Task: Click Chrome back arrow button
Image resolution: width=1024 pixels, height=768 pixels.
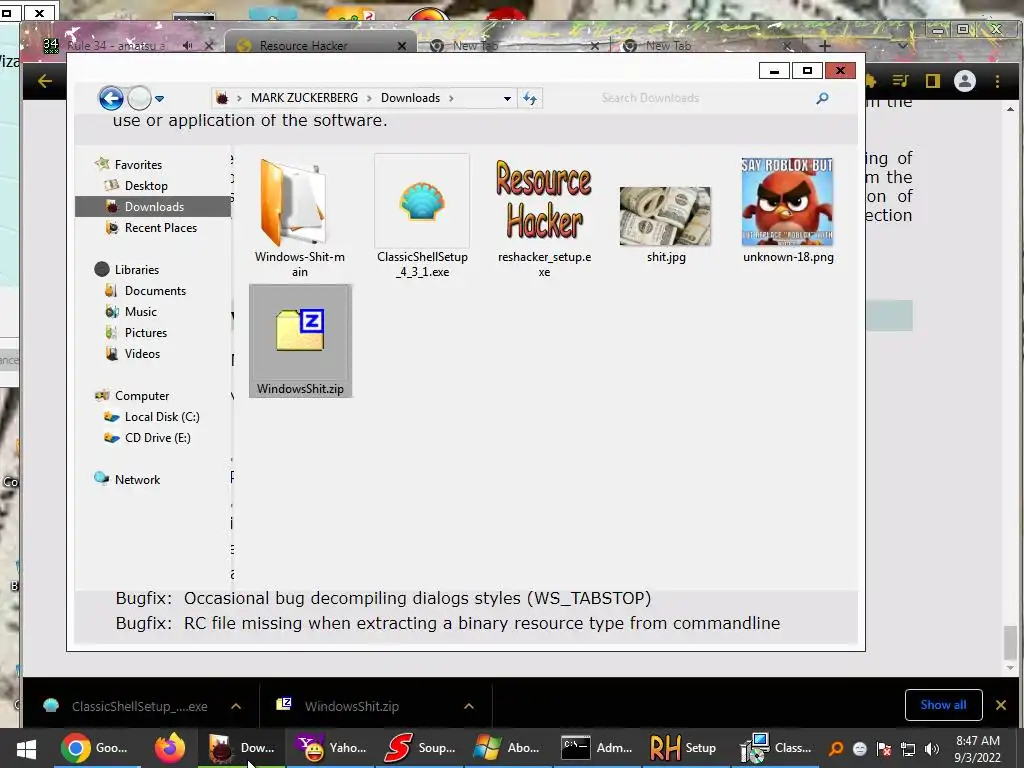Action: (44, 81)
